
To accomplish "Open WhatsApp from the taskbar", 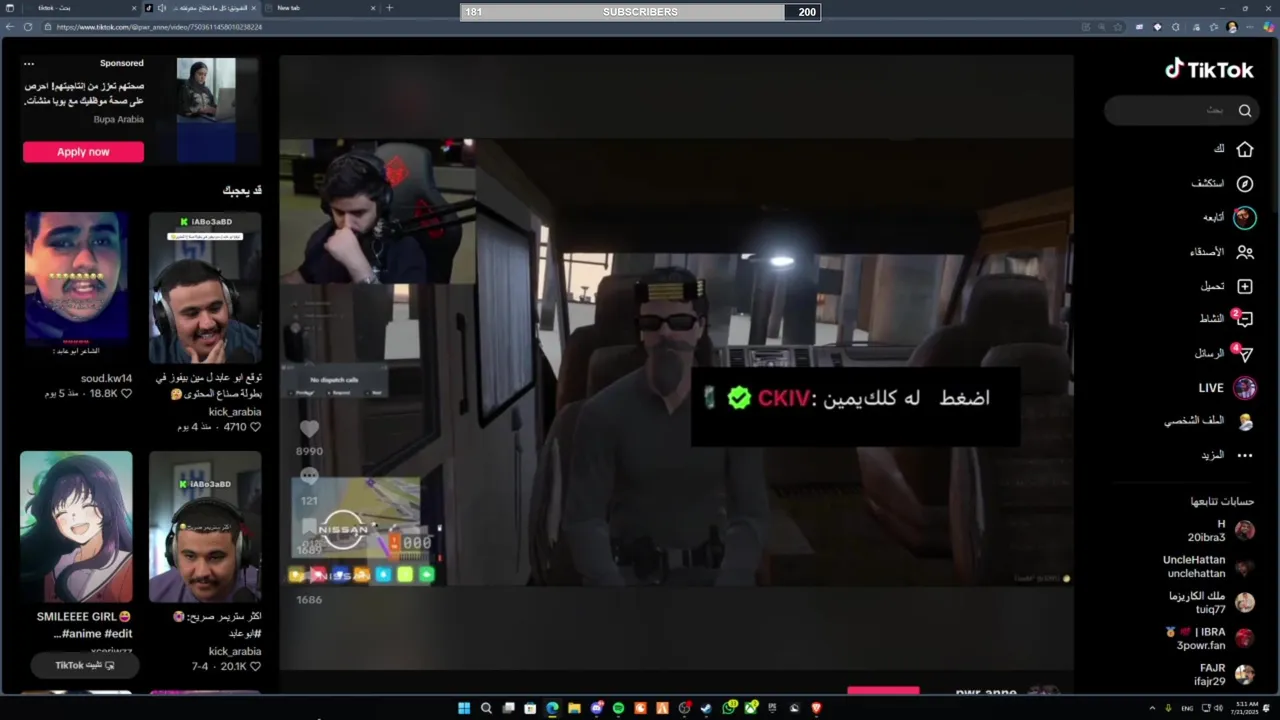I will [x=729, y=708].
